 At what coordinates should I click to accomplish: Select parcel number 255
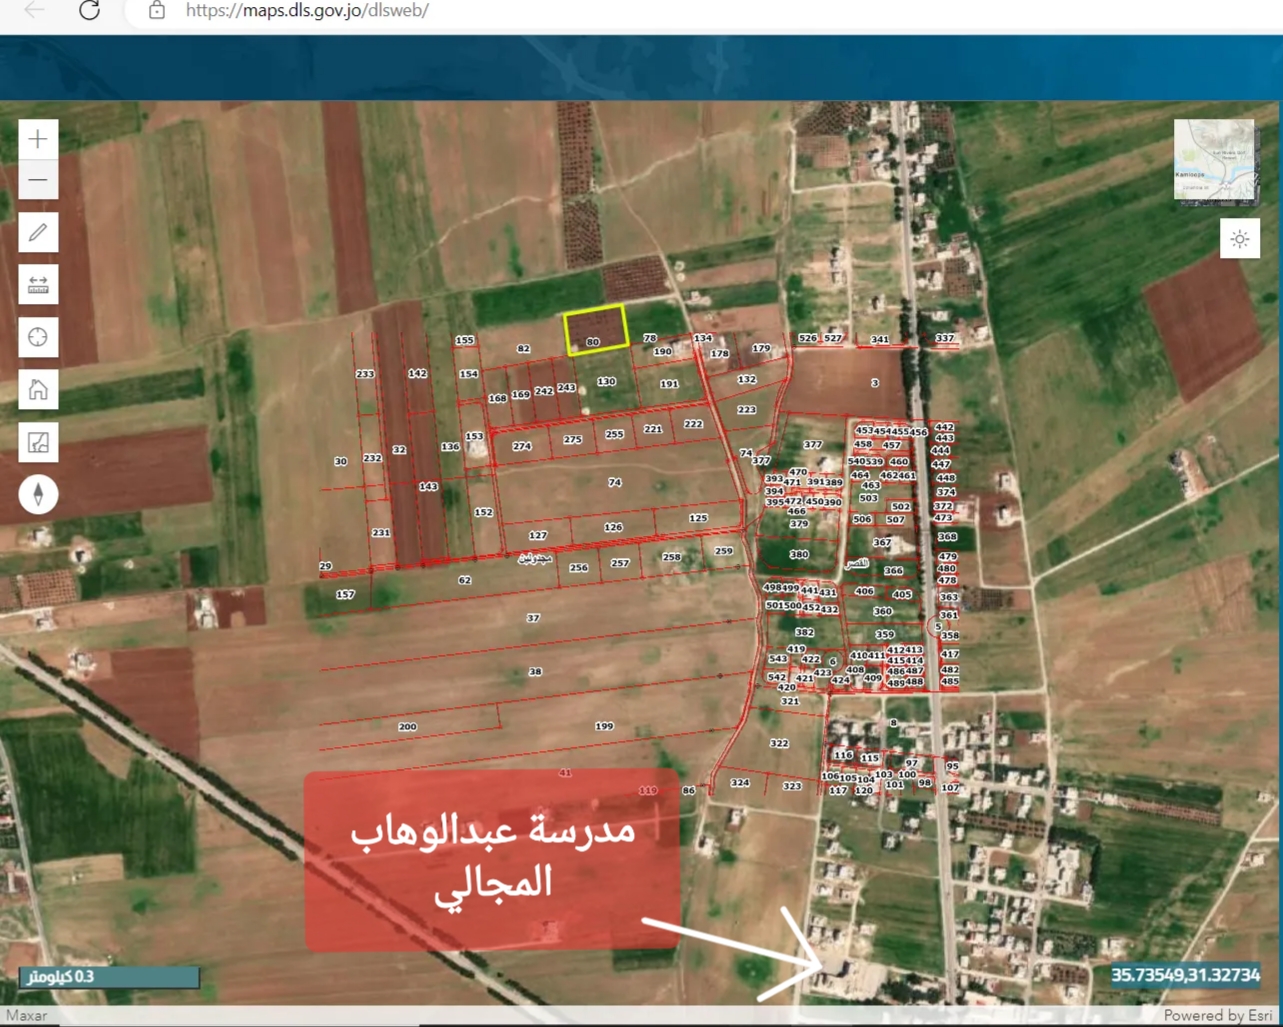click(x=614, y=434)
